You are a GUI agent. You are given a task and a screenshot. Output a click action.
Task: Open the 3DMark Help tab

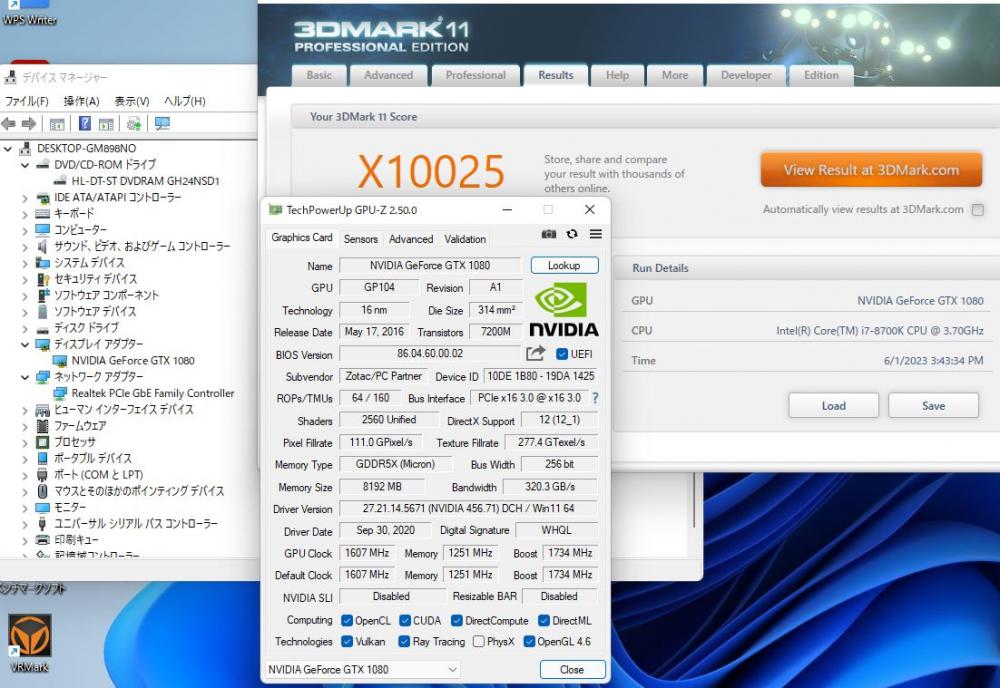pos(617,75)
